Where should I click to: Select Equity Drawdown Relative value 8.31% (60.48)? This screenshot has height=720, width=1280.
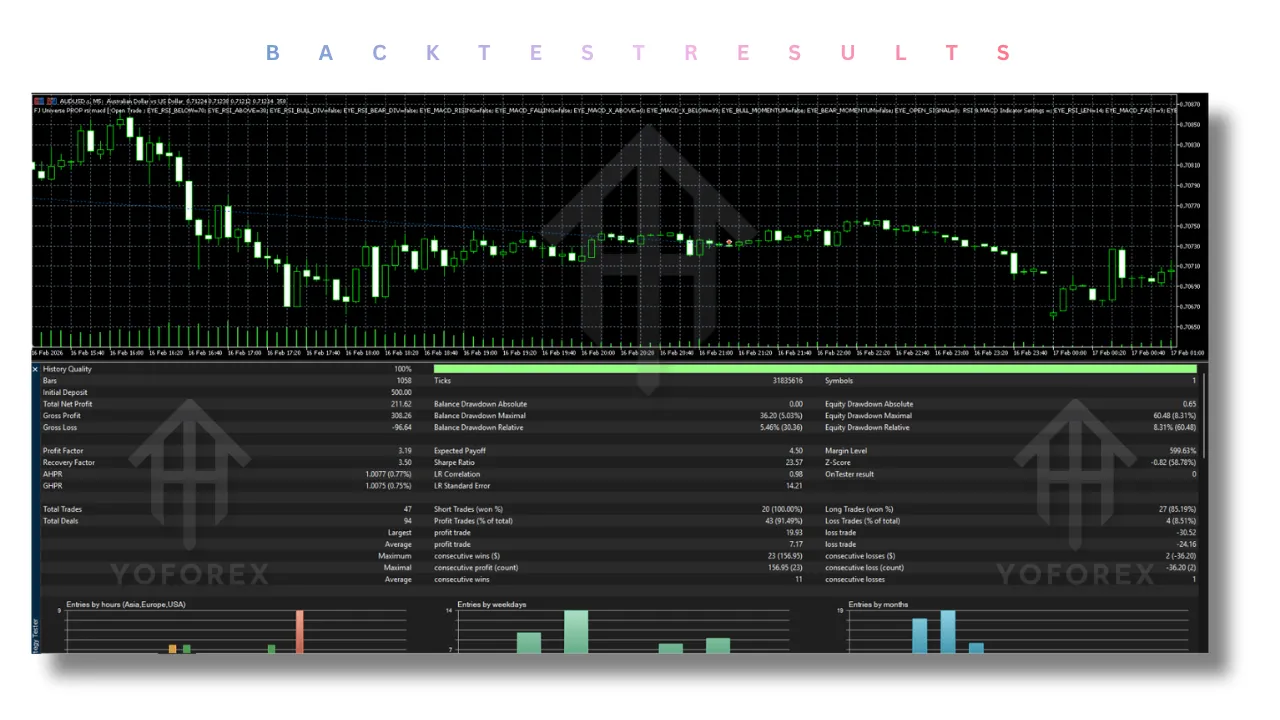click(1173, 428)
